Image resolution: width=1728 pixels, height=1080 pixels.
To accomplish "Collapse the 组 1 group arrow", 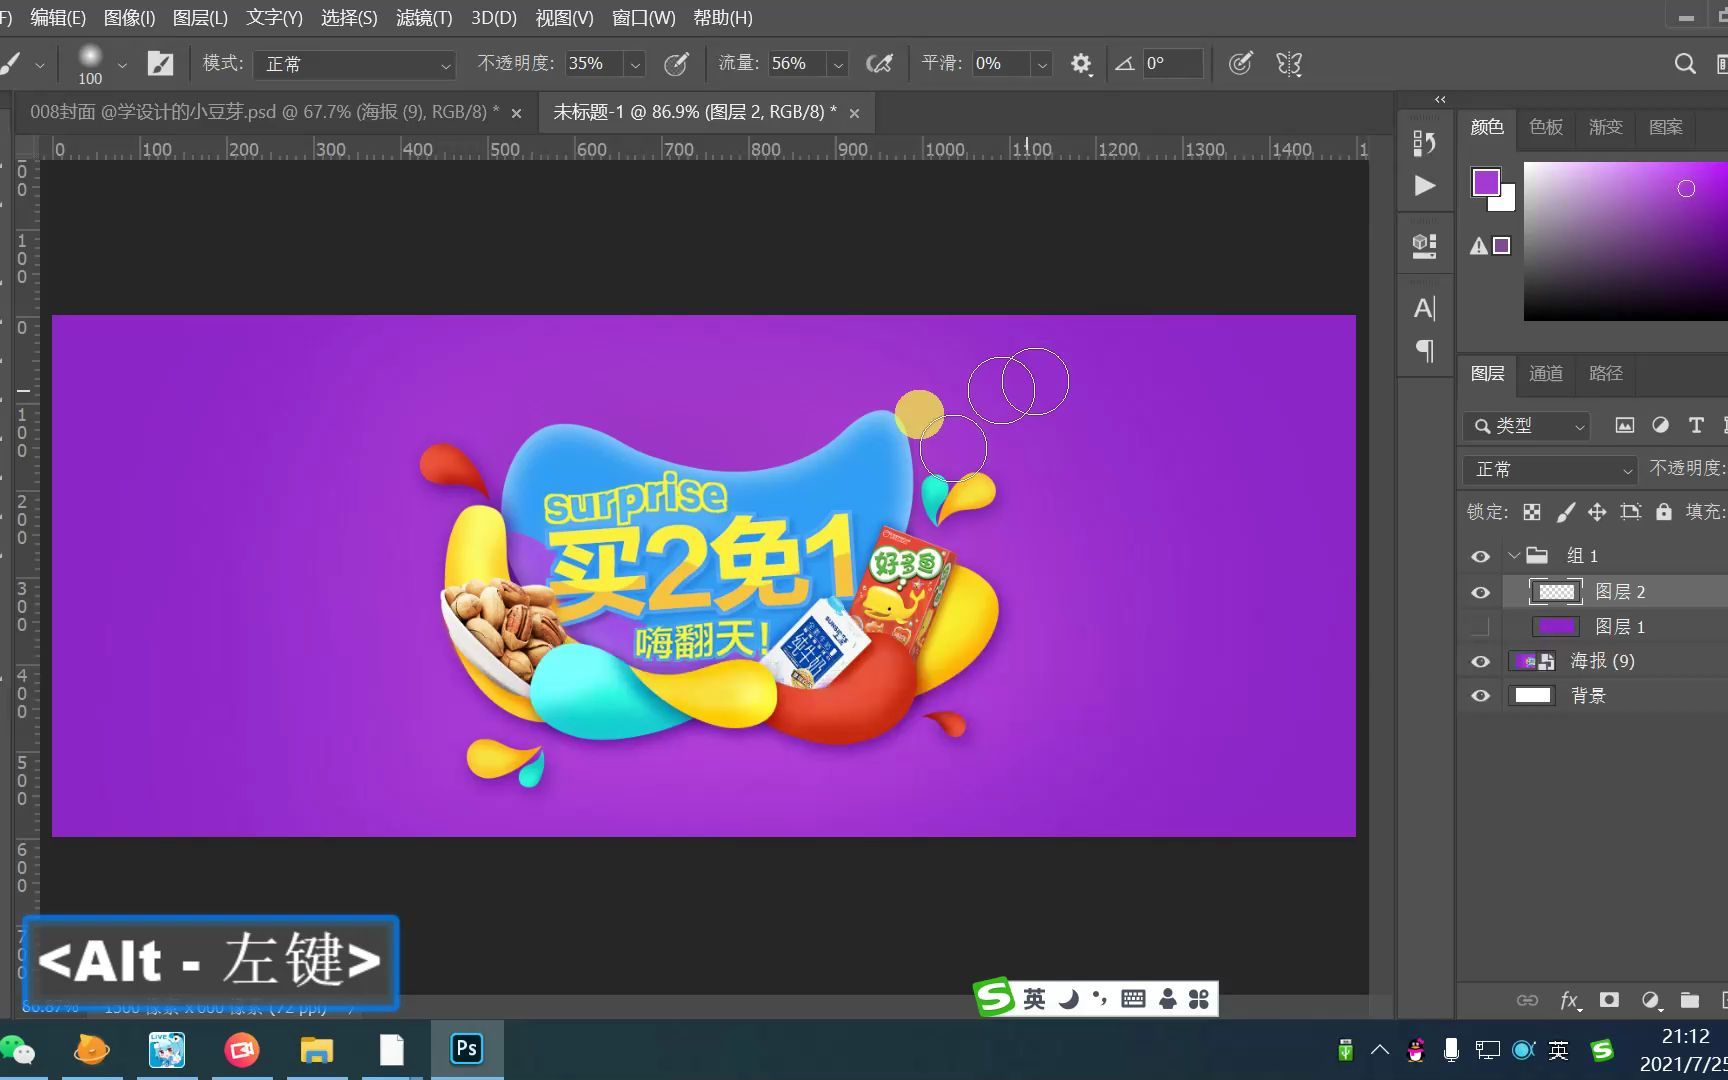I will 1514,555.
